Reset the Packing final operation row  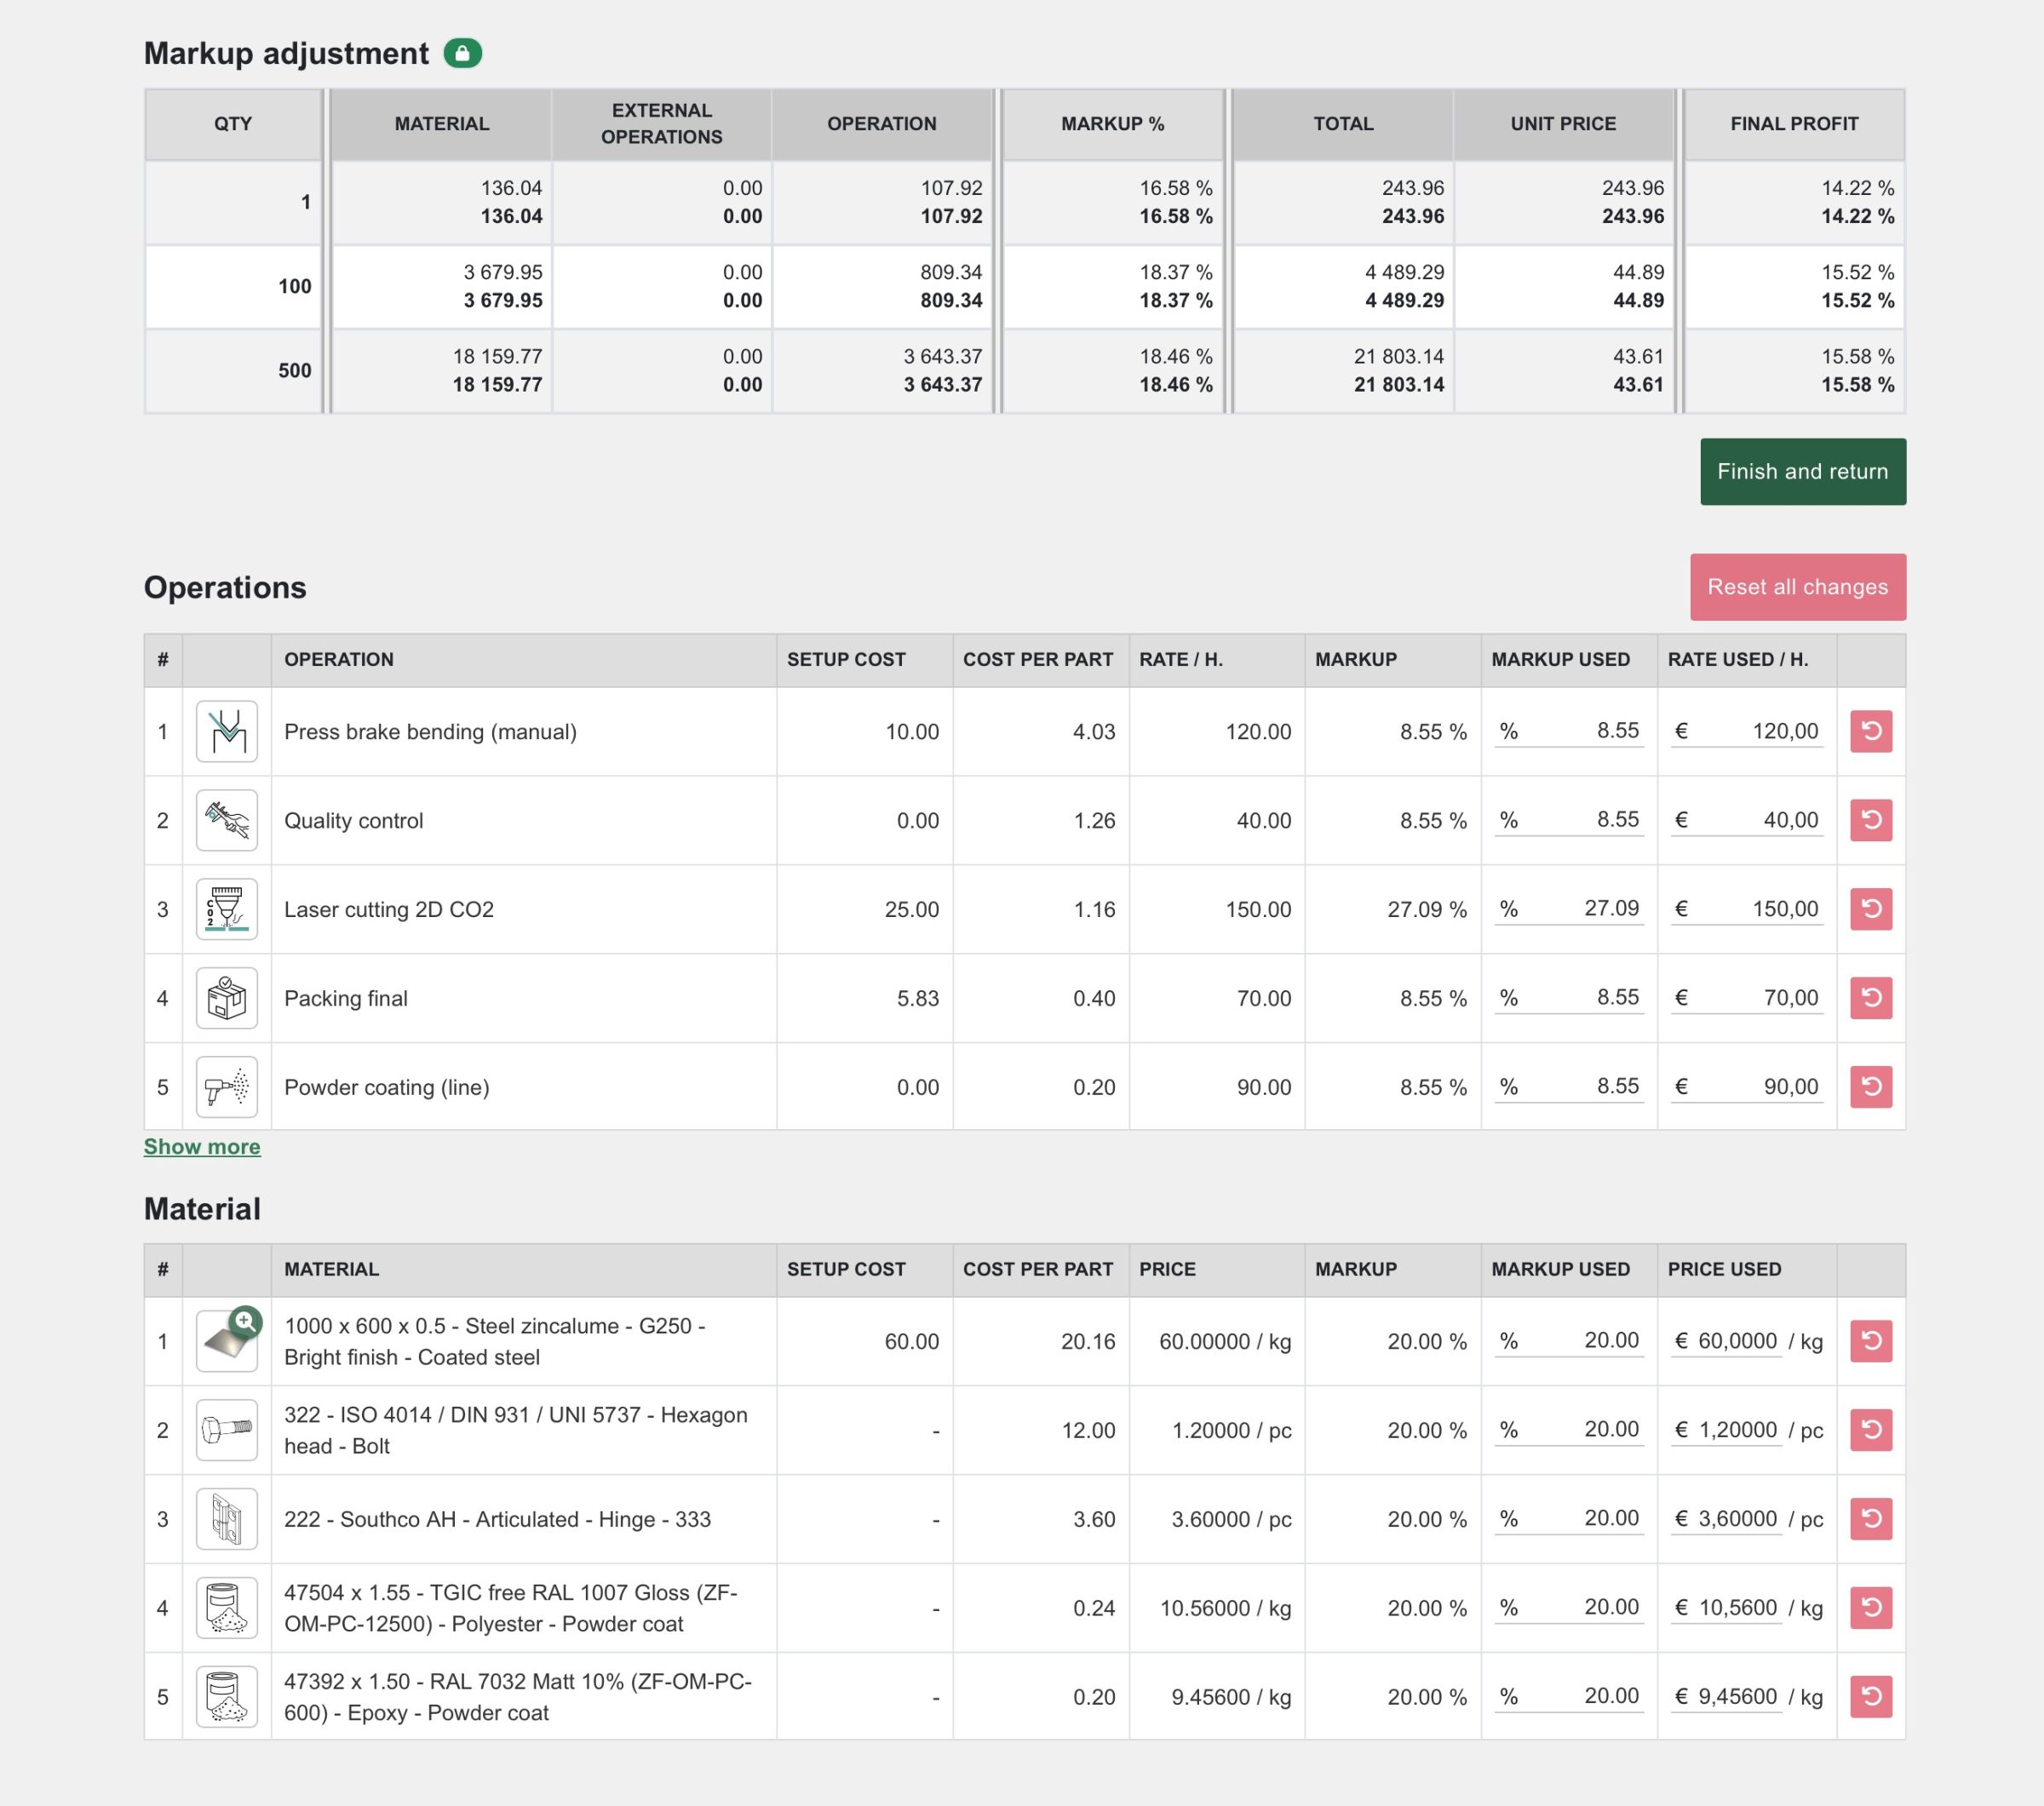point(1870,999)
